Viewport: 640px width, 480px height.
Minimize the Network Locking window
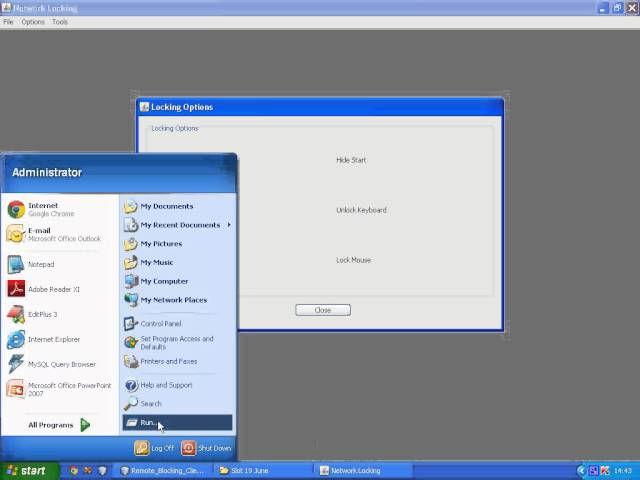[x=603, y=8]
